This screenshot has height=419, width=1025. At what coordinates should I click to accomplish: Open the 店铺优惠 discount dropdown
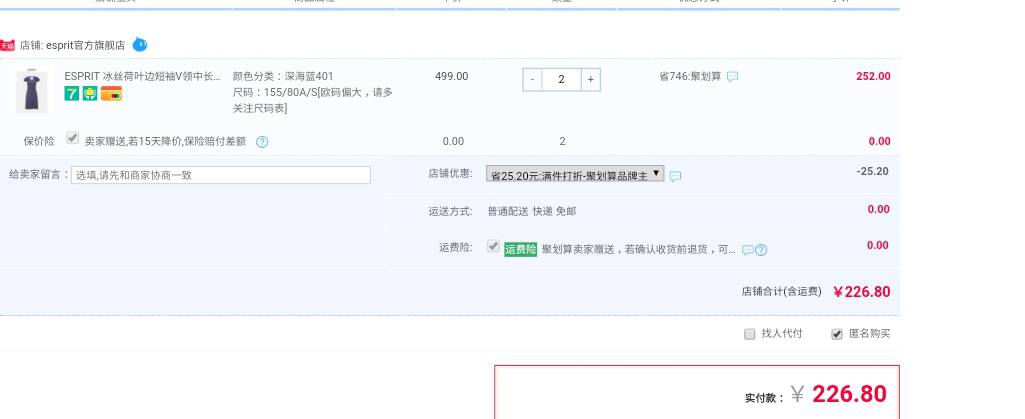click(575, 174)
